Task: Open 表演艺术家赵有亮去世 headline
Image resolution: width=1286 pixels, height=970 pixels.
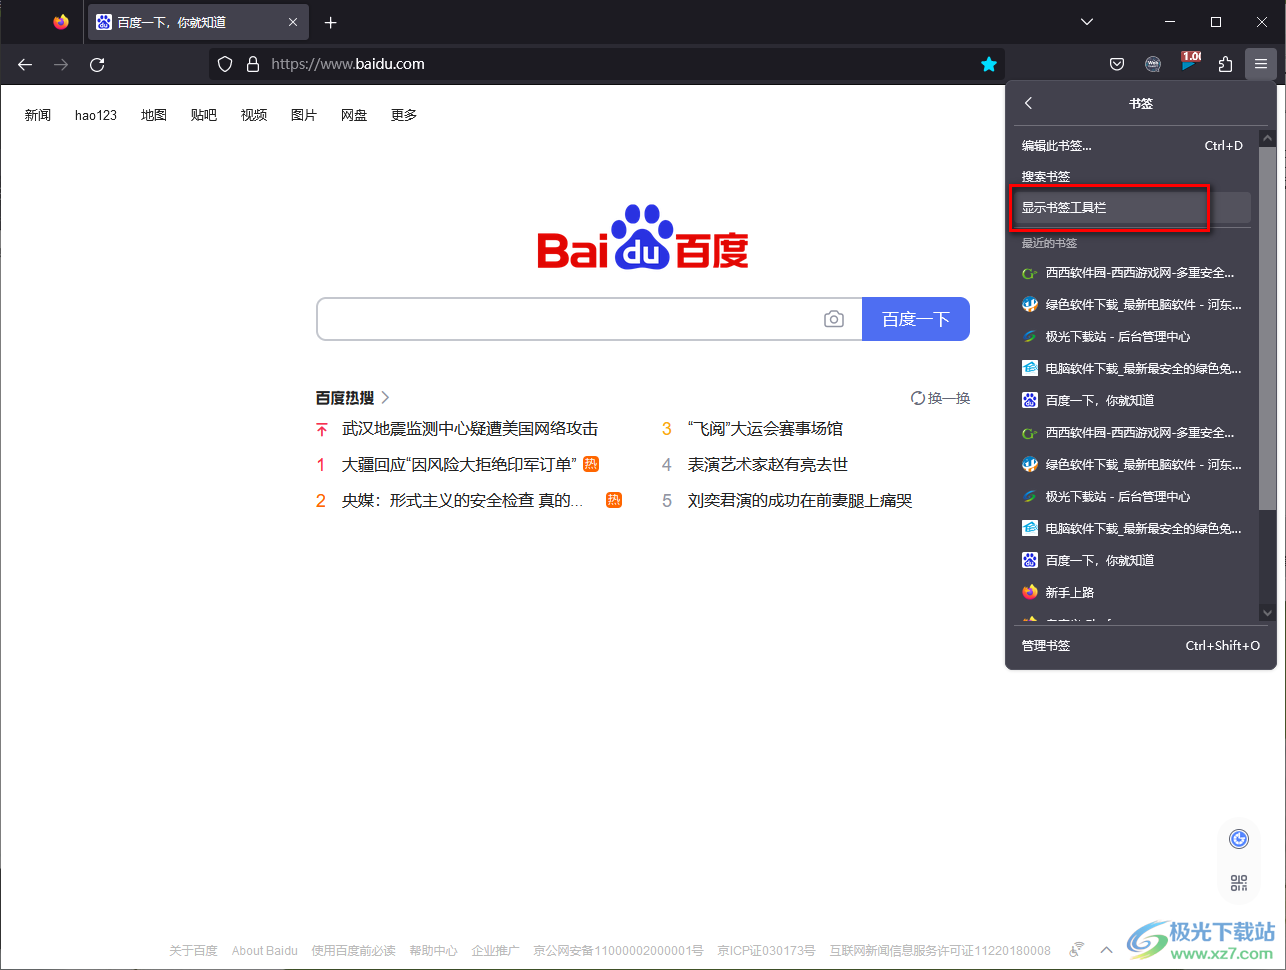Action: [x=768, y=465]
